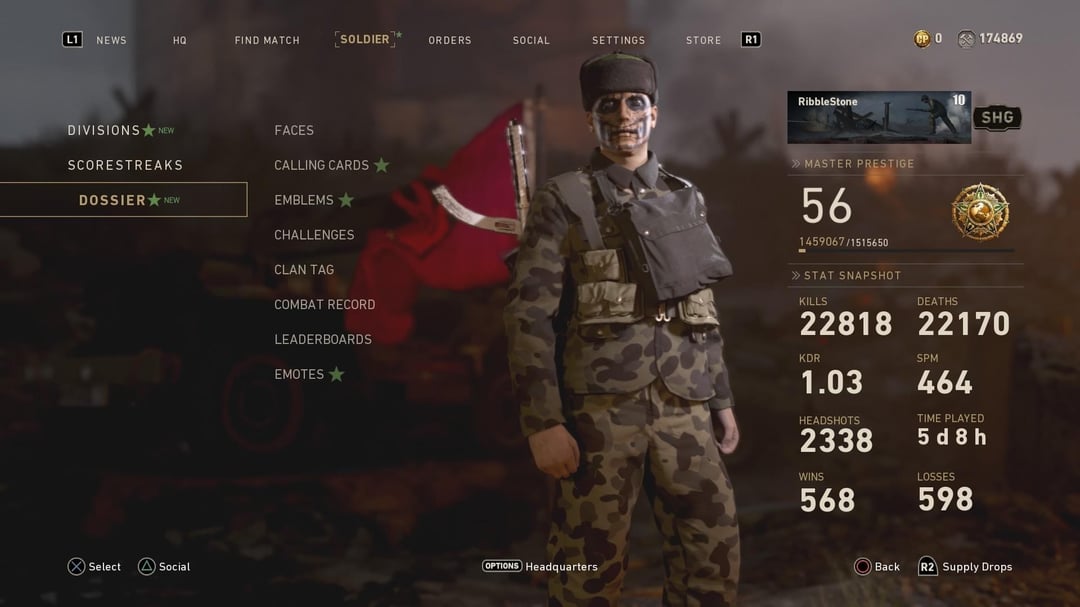Viewport: 1080px width, 607px height.
Task: Click the triangle Social button icon
Action: point(146,566)
